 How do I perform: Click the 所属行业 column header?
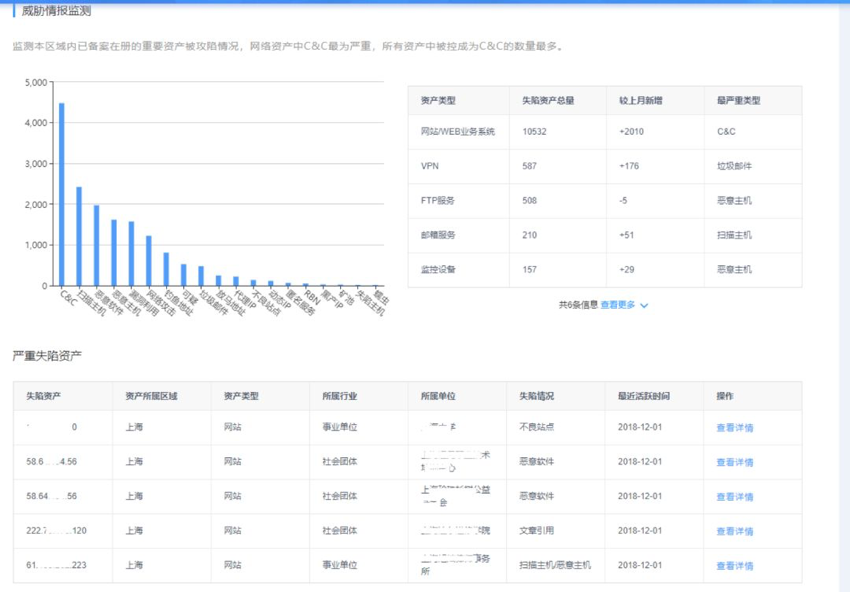339,396
